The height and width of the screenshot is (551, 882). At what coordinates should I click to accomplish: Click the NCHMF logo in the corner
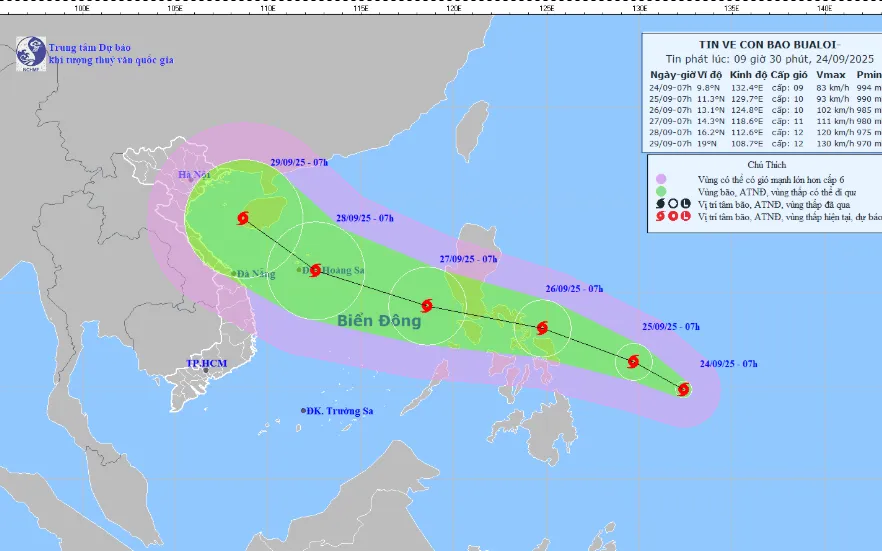30,52
